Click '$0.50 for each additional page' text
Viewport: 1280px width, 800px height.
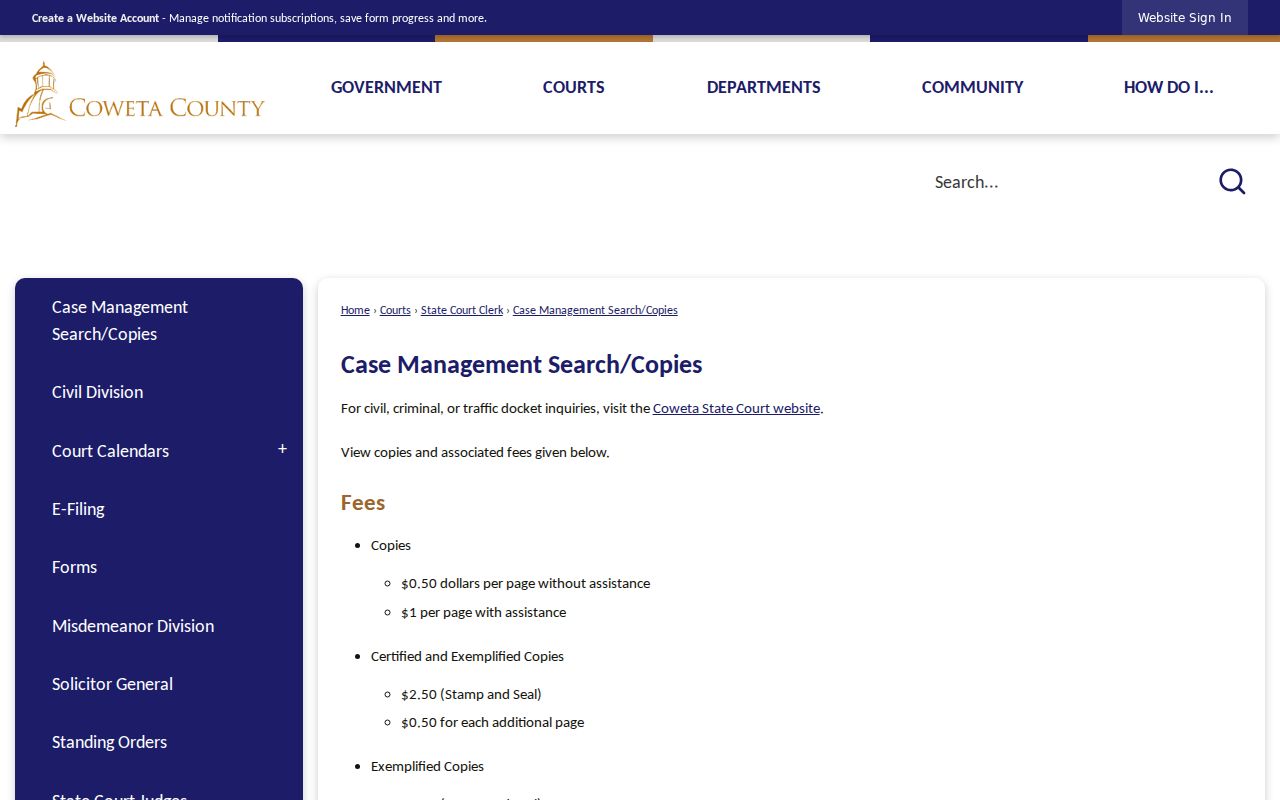point(492,722)
